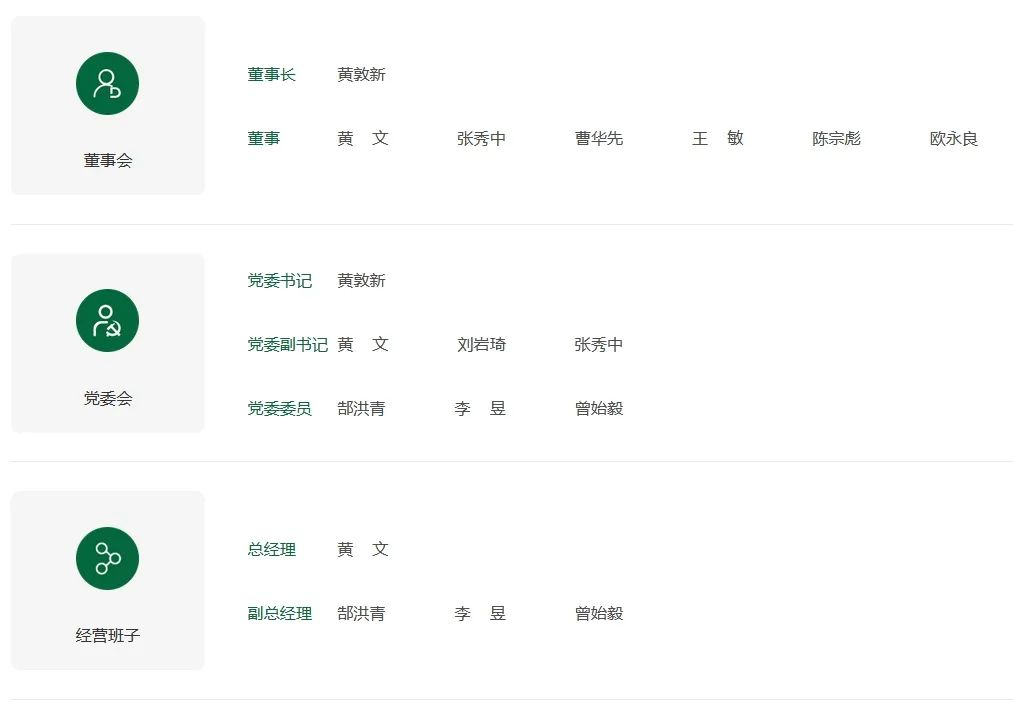Select the 党委副书记 role label
1013x706 pixels.
pyautogui.click(x=287, y=344)
